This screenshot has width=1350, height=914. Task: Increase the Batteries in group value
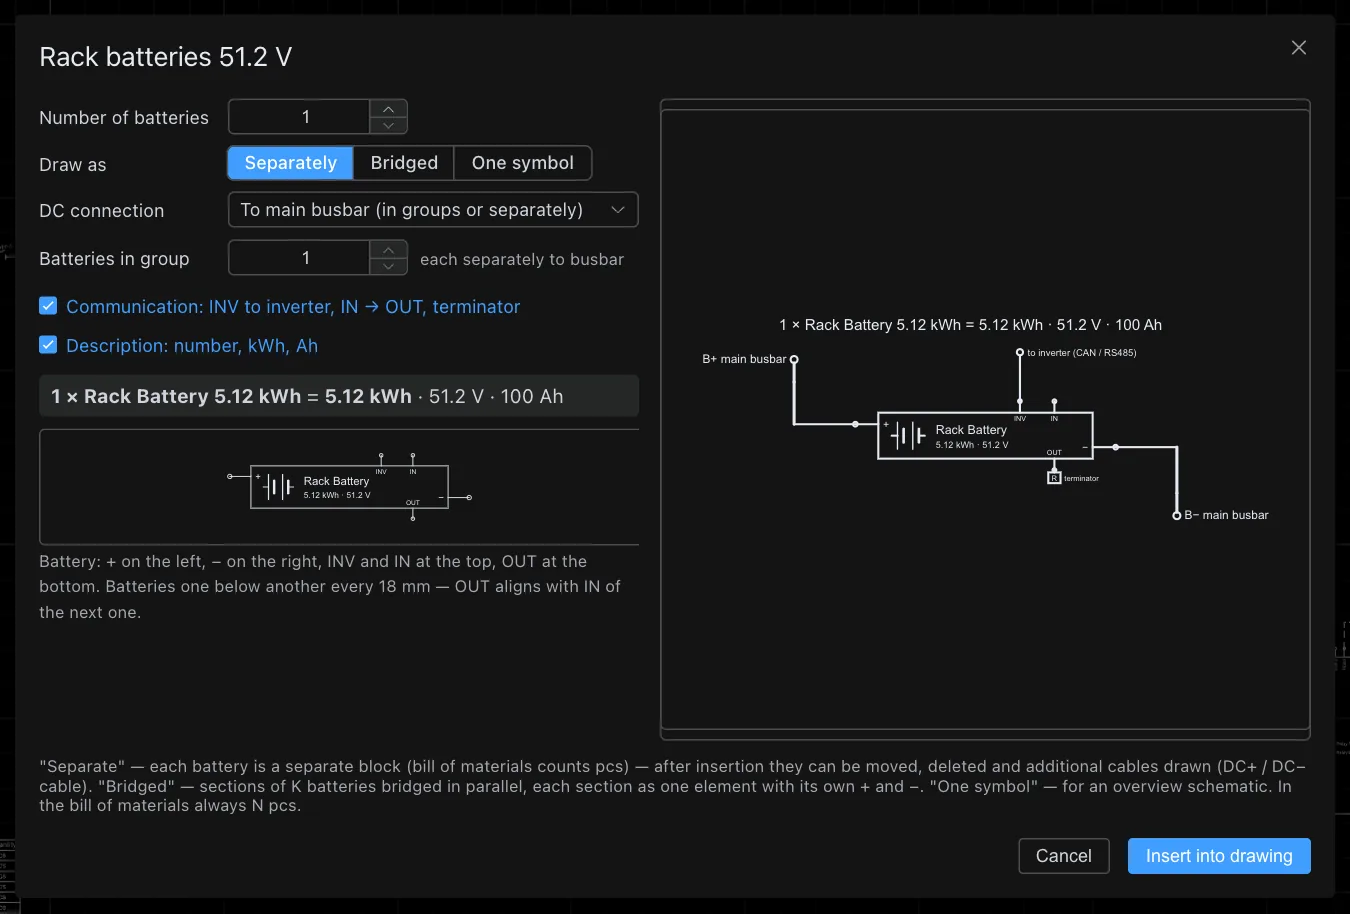[x=388, y=250]
